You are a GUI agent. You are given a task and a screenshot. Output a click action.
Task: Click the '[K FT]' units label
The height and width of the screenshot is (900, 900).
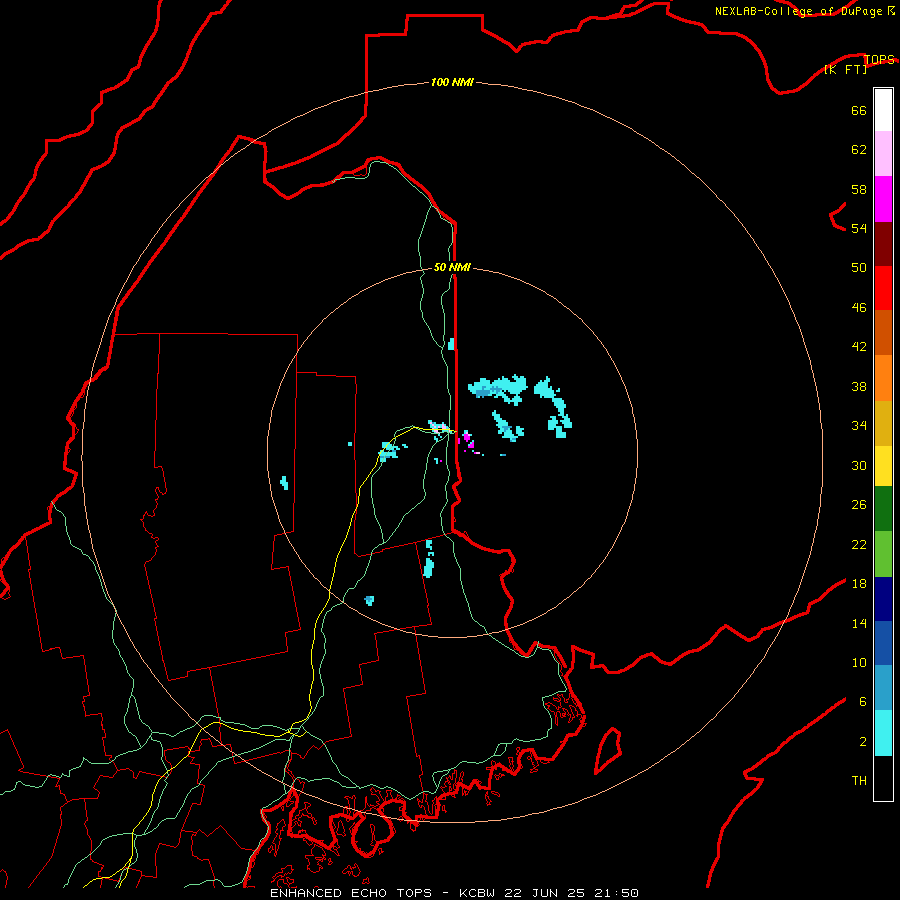[845, 70]
